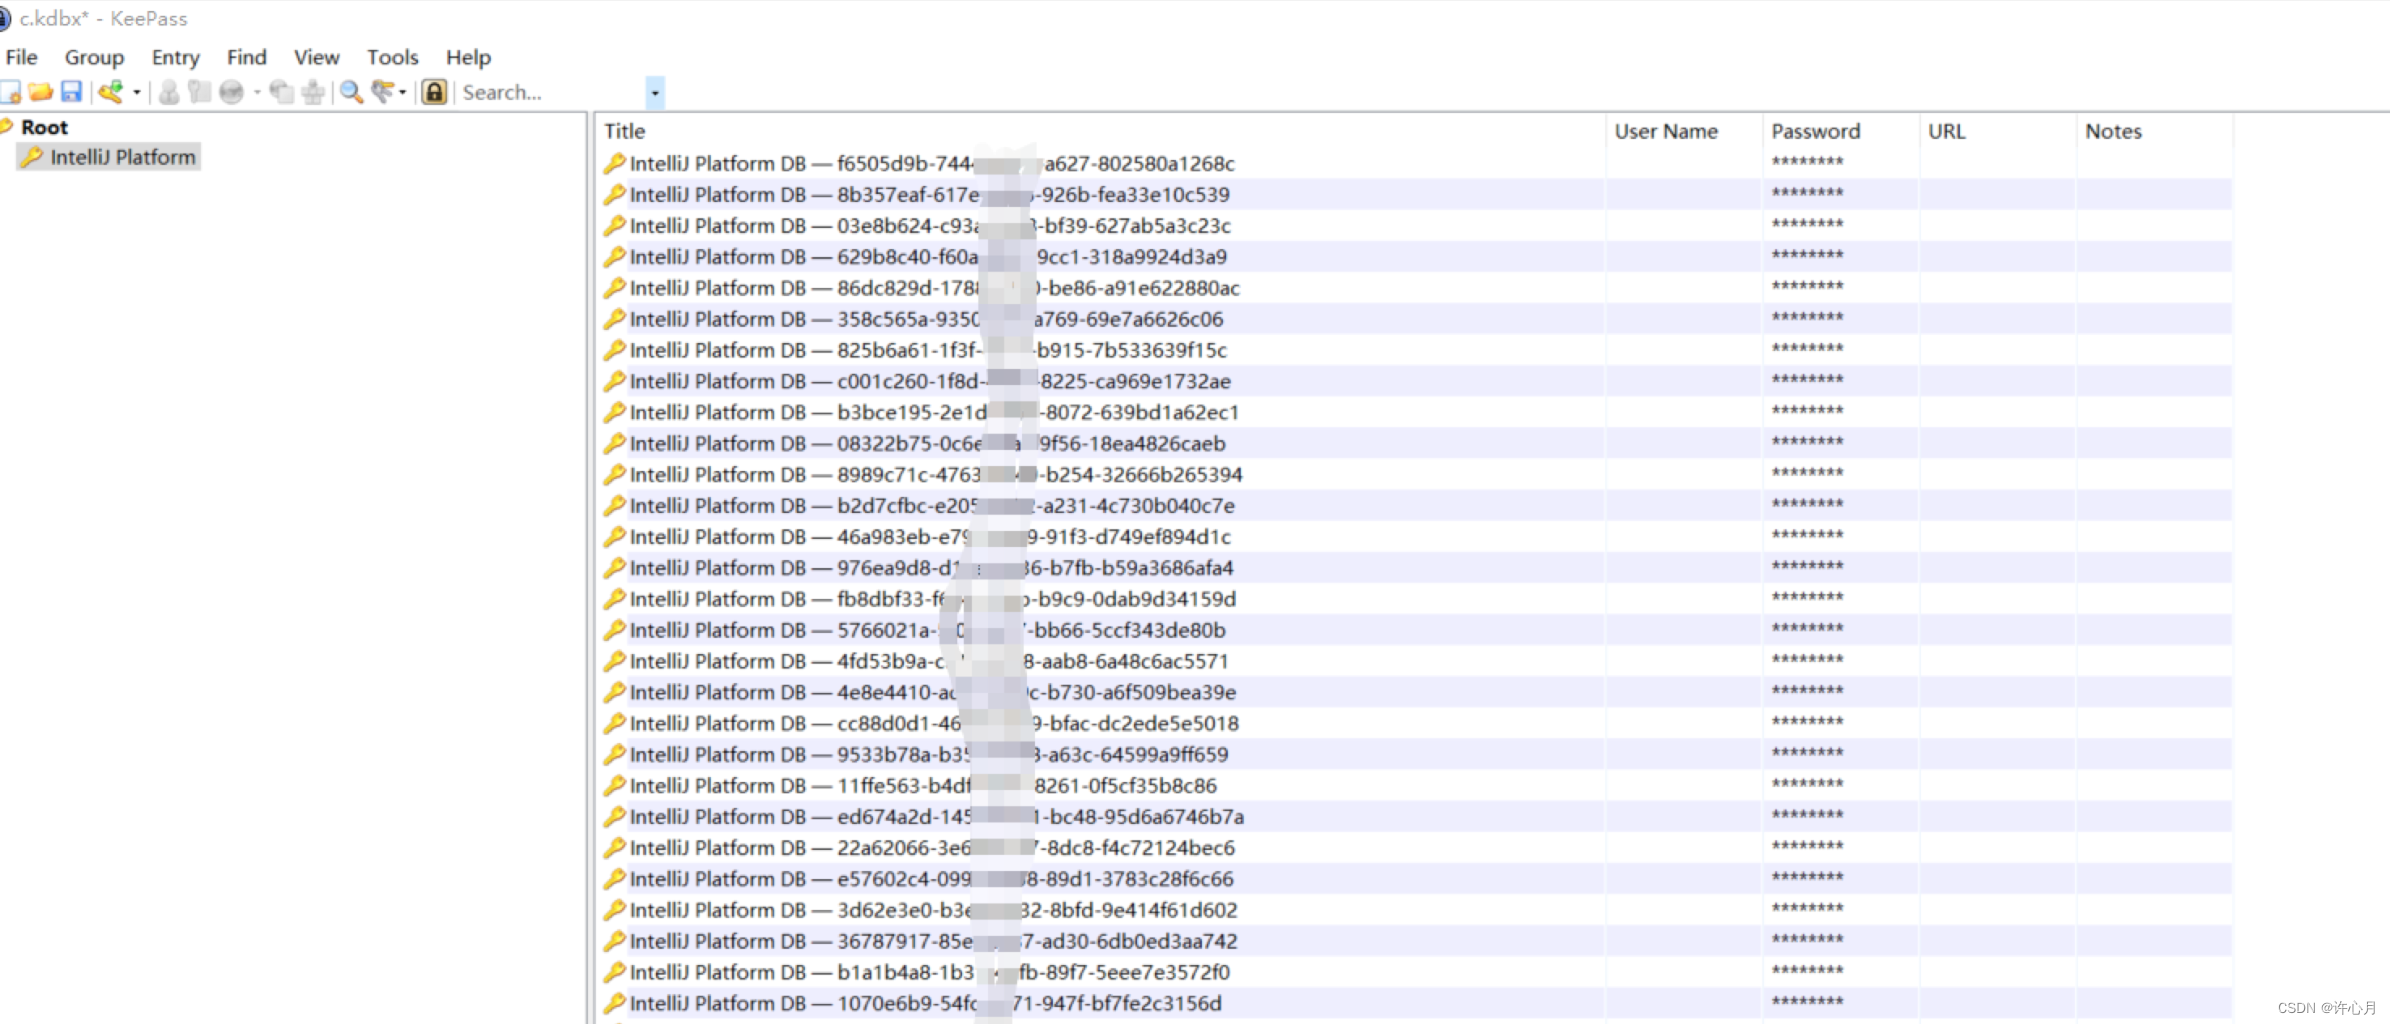Click the Copy User Name icon
2390x1024 pixels.
[169, 92]
